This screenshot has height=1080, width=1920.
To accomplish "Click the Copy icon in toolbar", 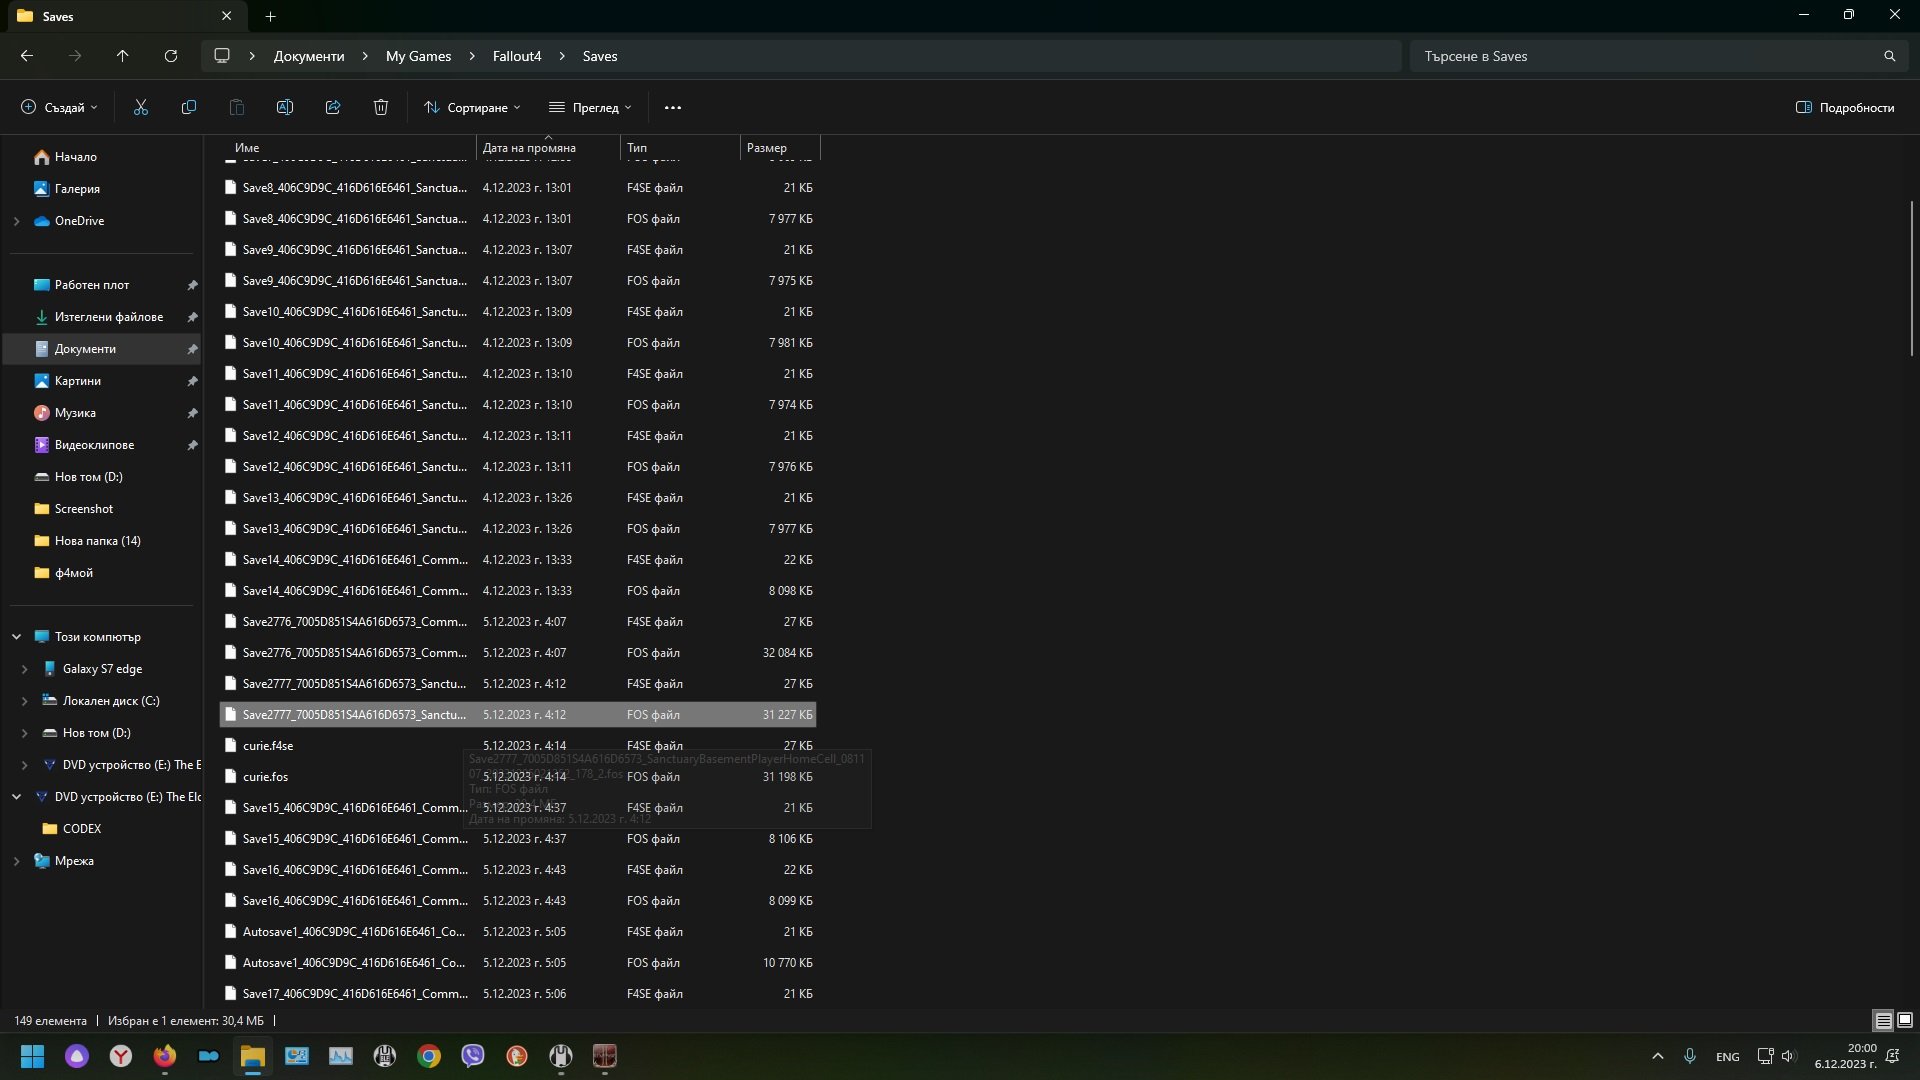I will pos(189,107).
